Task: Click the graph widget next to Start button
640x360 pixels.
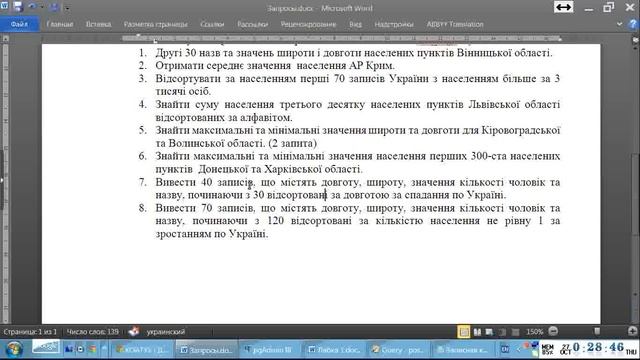Action: pyautogui.click(x=46, y=347)
